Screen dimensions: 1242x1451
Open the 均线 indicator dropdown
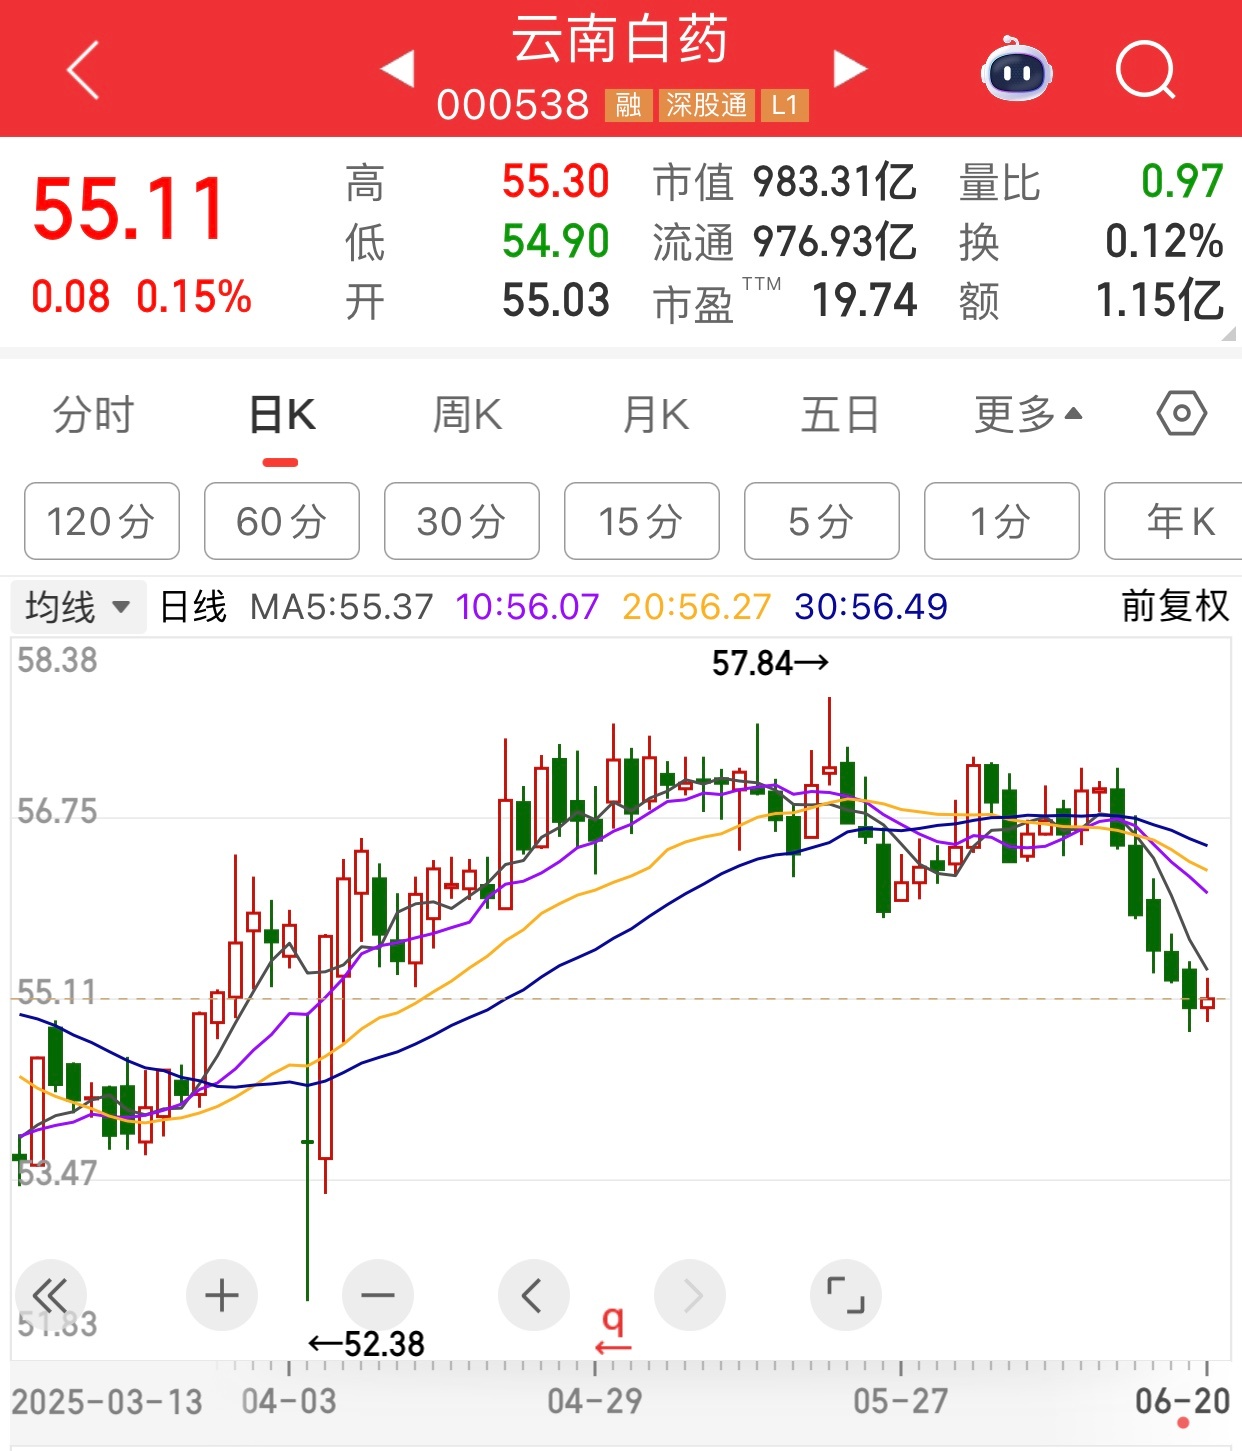[x=78, y=606]
